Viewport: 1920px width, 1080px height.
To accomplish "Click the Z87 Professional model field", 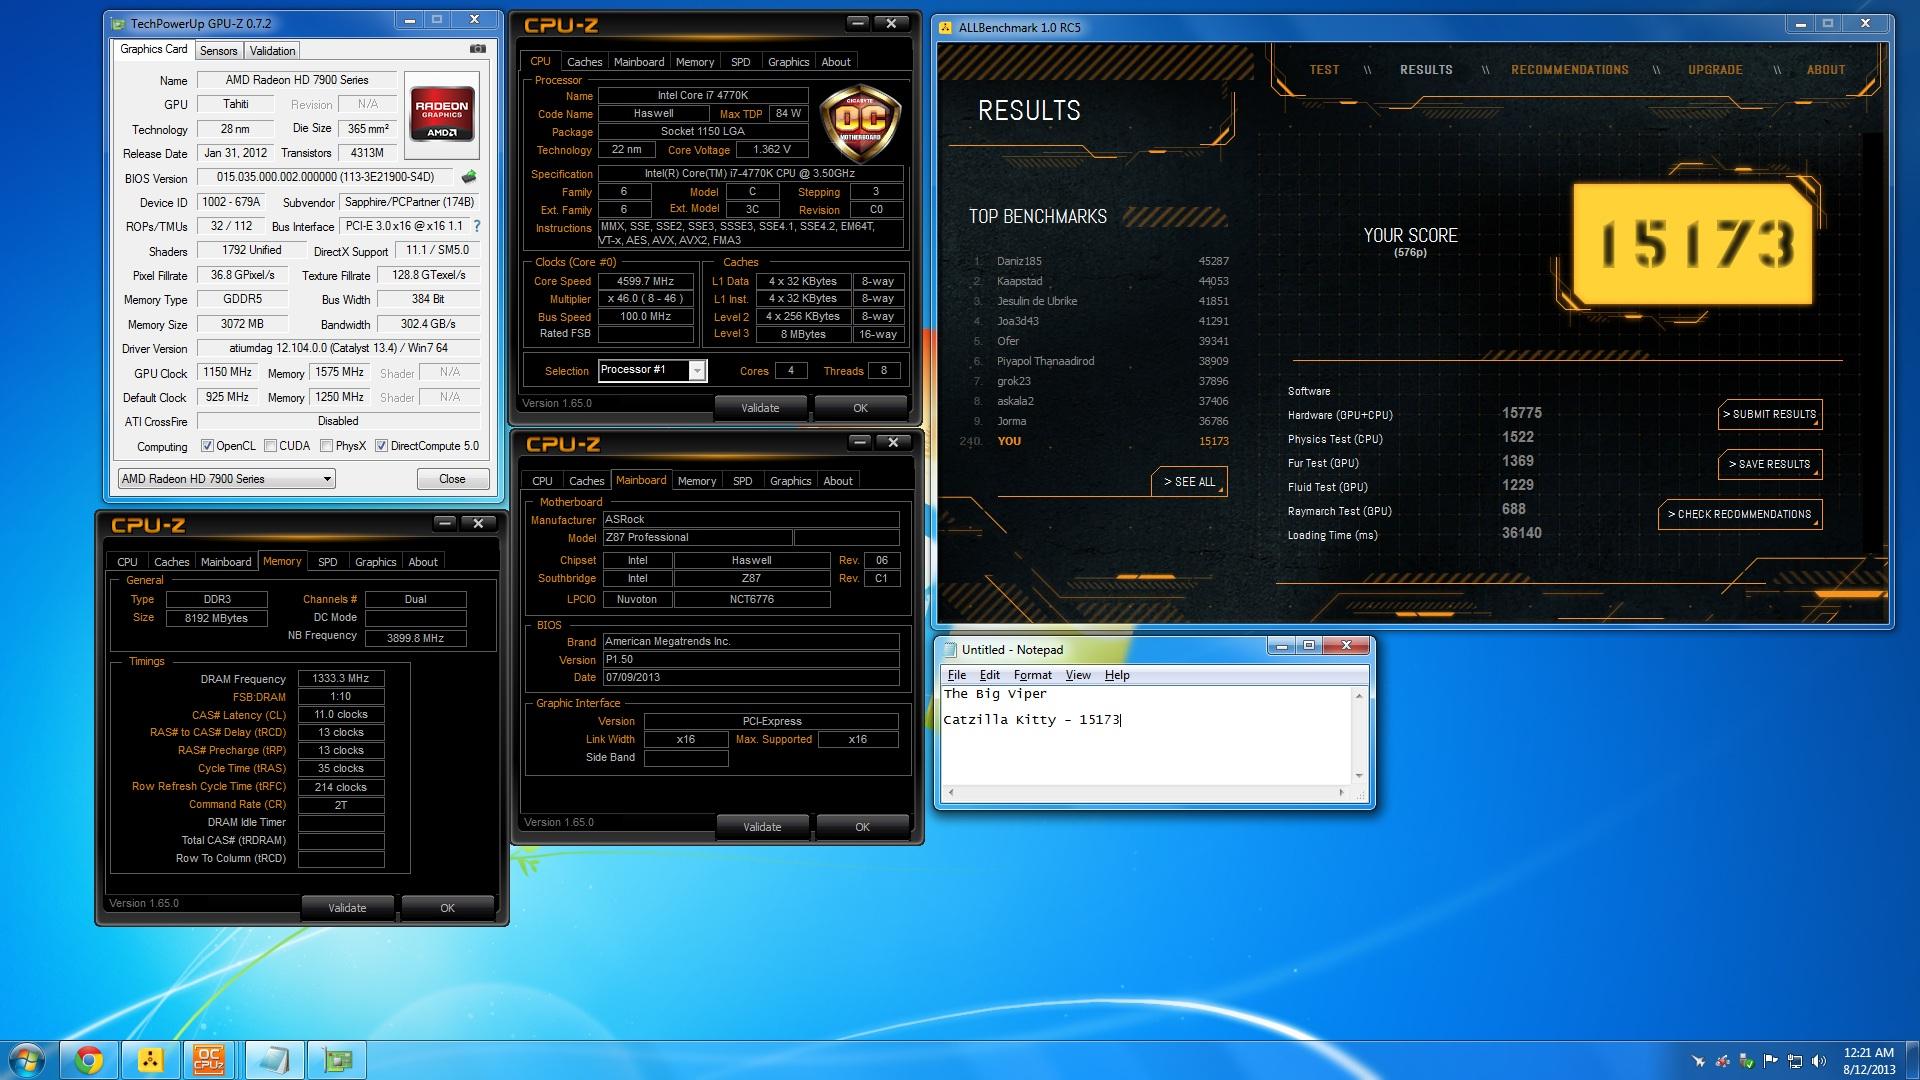I will (696, 538).
